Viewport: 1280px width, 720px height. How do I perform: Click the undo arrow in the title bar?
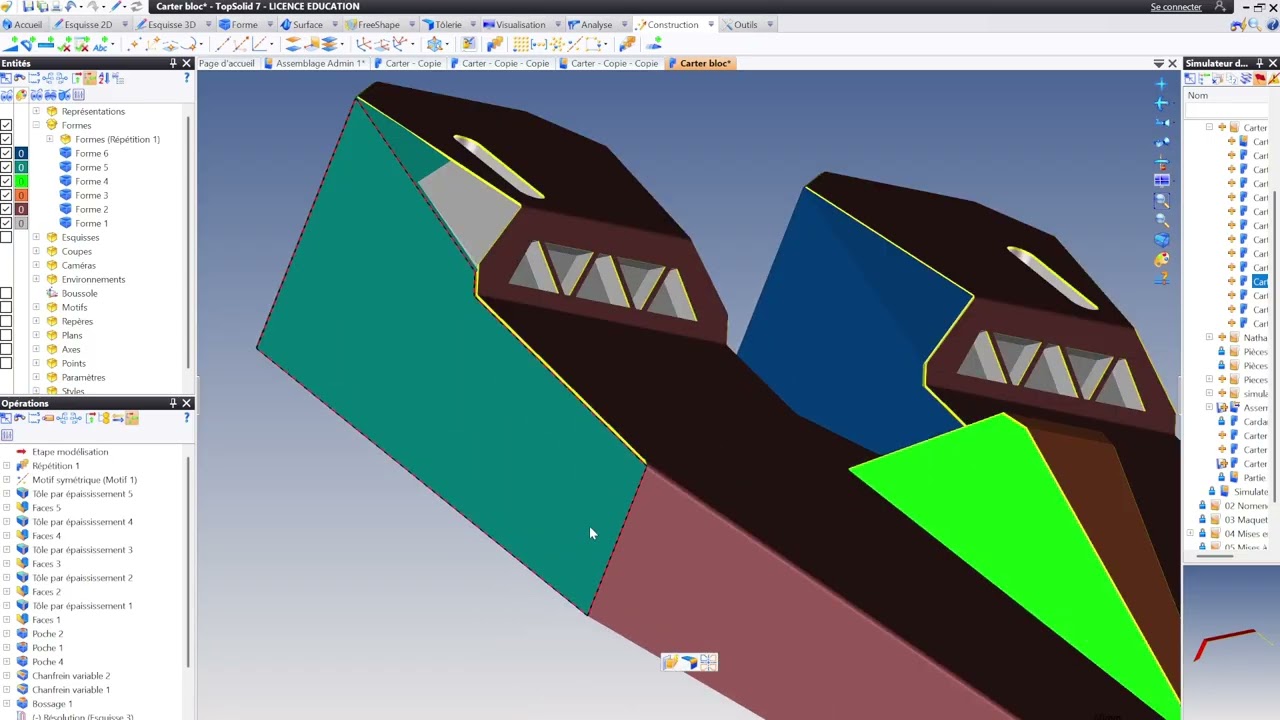coord(71,6)
